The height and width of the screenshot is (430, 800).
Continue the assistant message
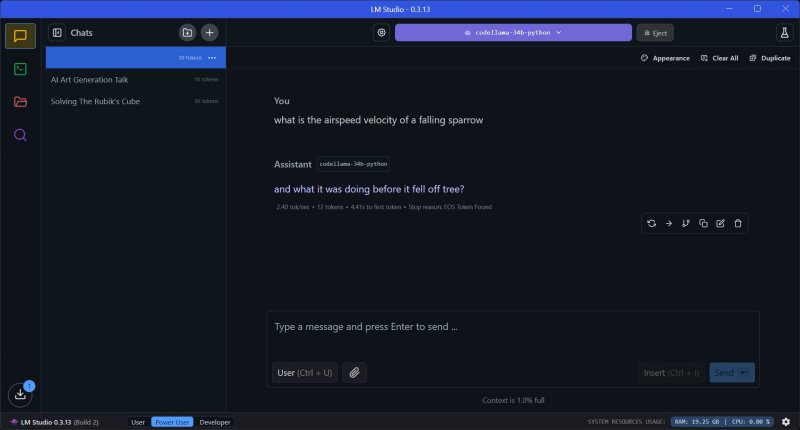pyautogui.click(x=669, y=223)
